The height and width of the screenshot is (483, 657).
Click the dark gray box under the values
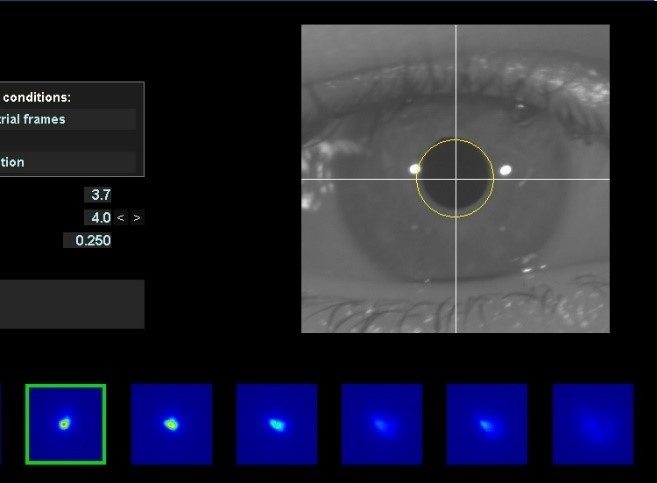72,304
